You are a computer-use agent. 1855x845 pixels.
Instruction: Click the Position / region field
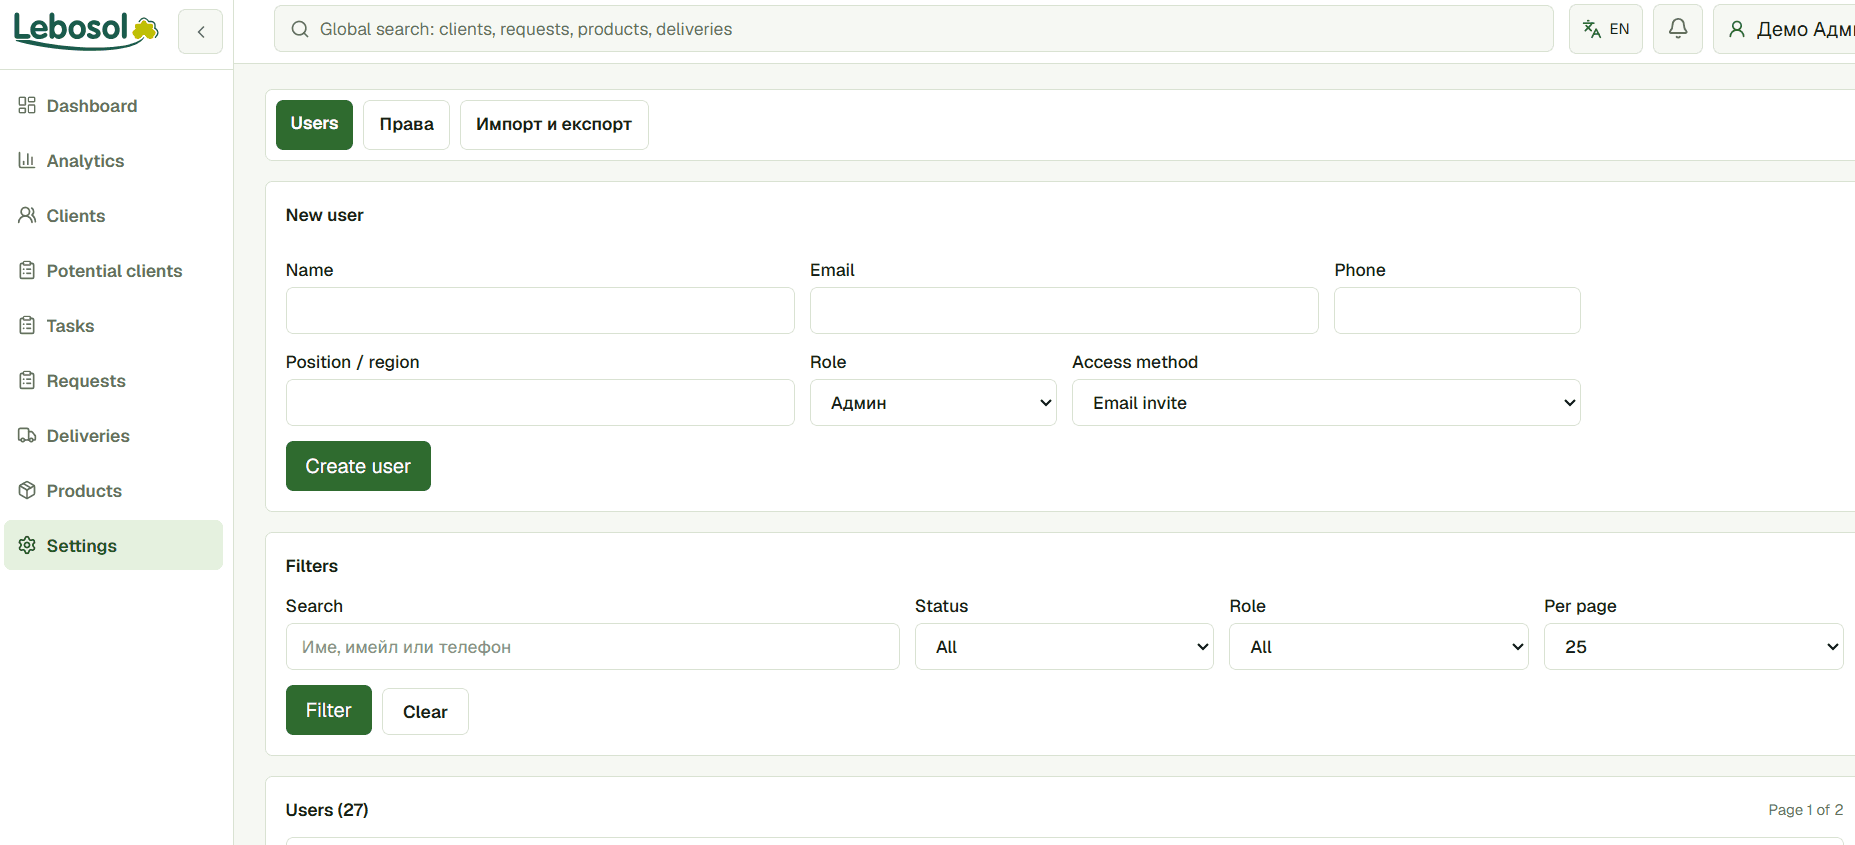pos(540,402)
